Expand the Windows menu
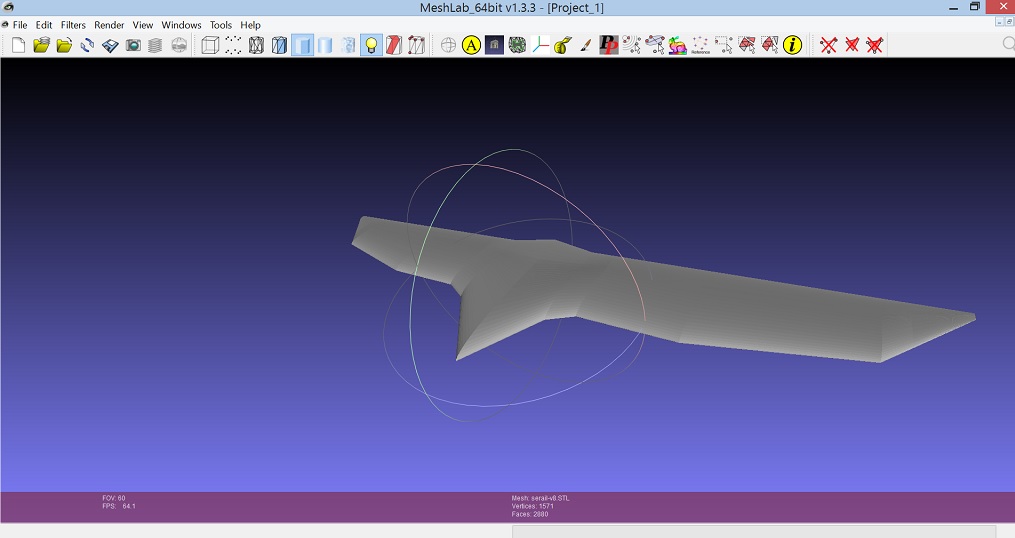 (x=181, y=25)
